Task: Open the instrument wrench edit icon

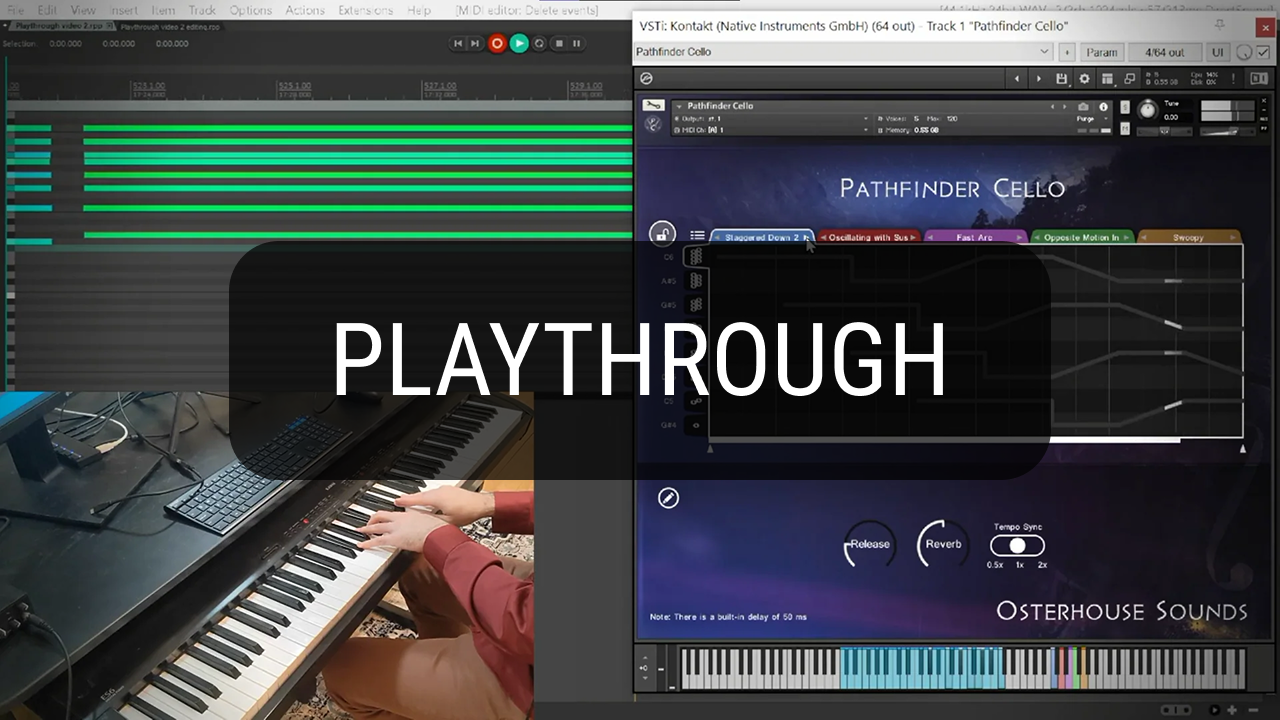Action: [x=653, y=105]
